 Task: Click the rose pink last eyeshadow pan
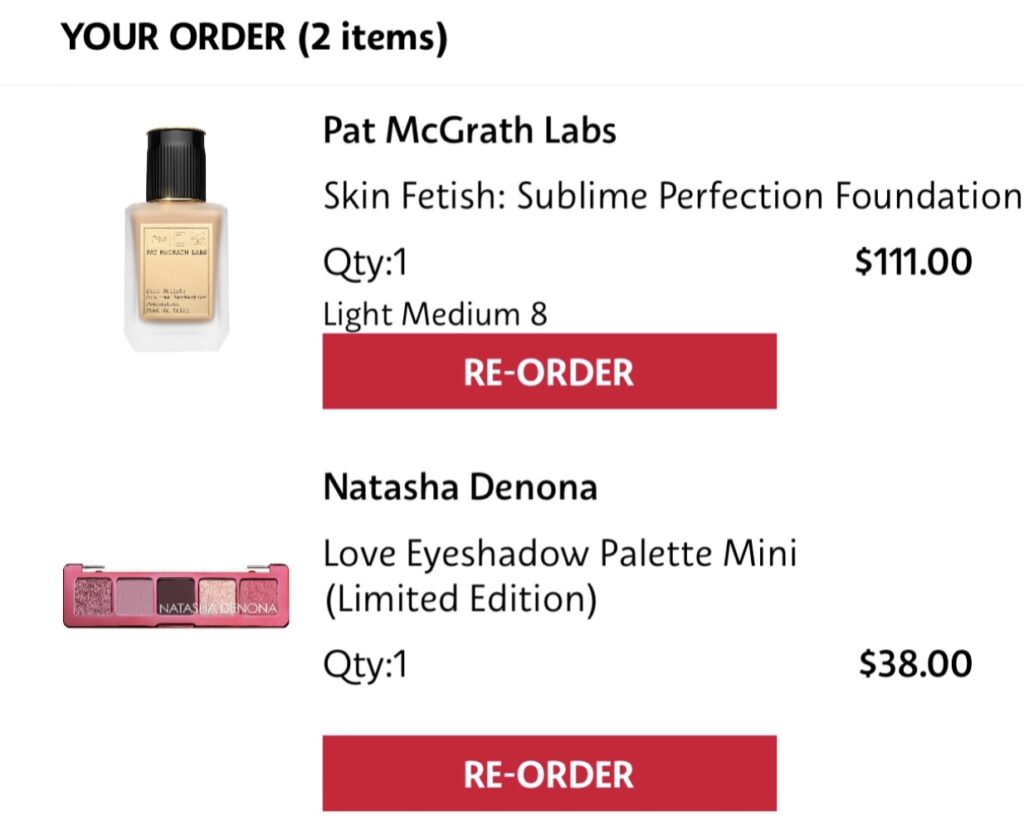(x=259, y=597)
